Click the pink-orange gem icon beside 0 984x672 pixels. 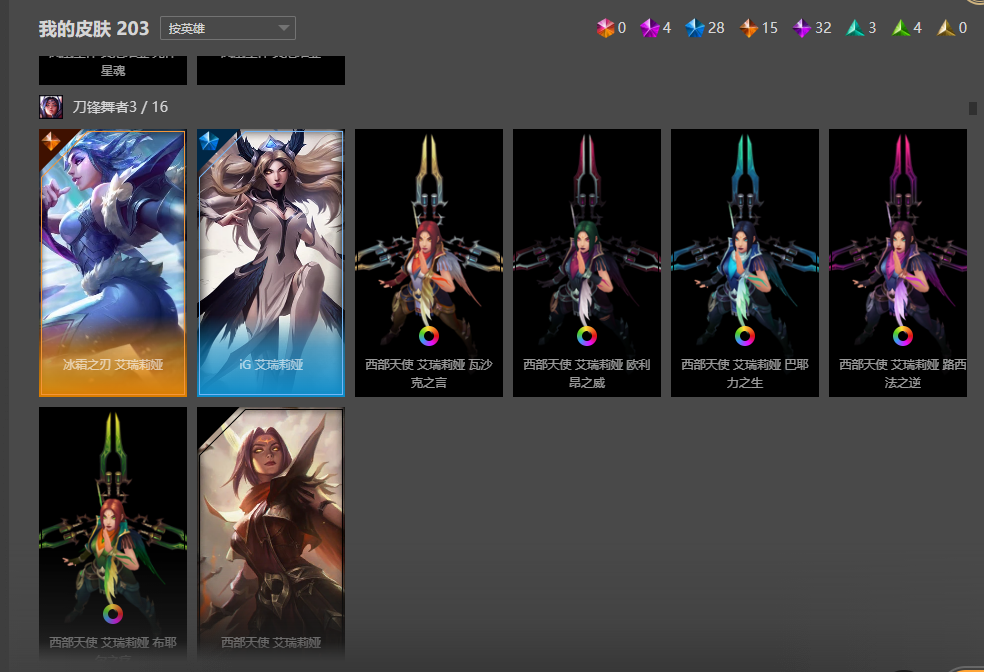[x=606, y=28]
